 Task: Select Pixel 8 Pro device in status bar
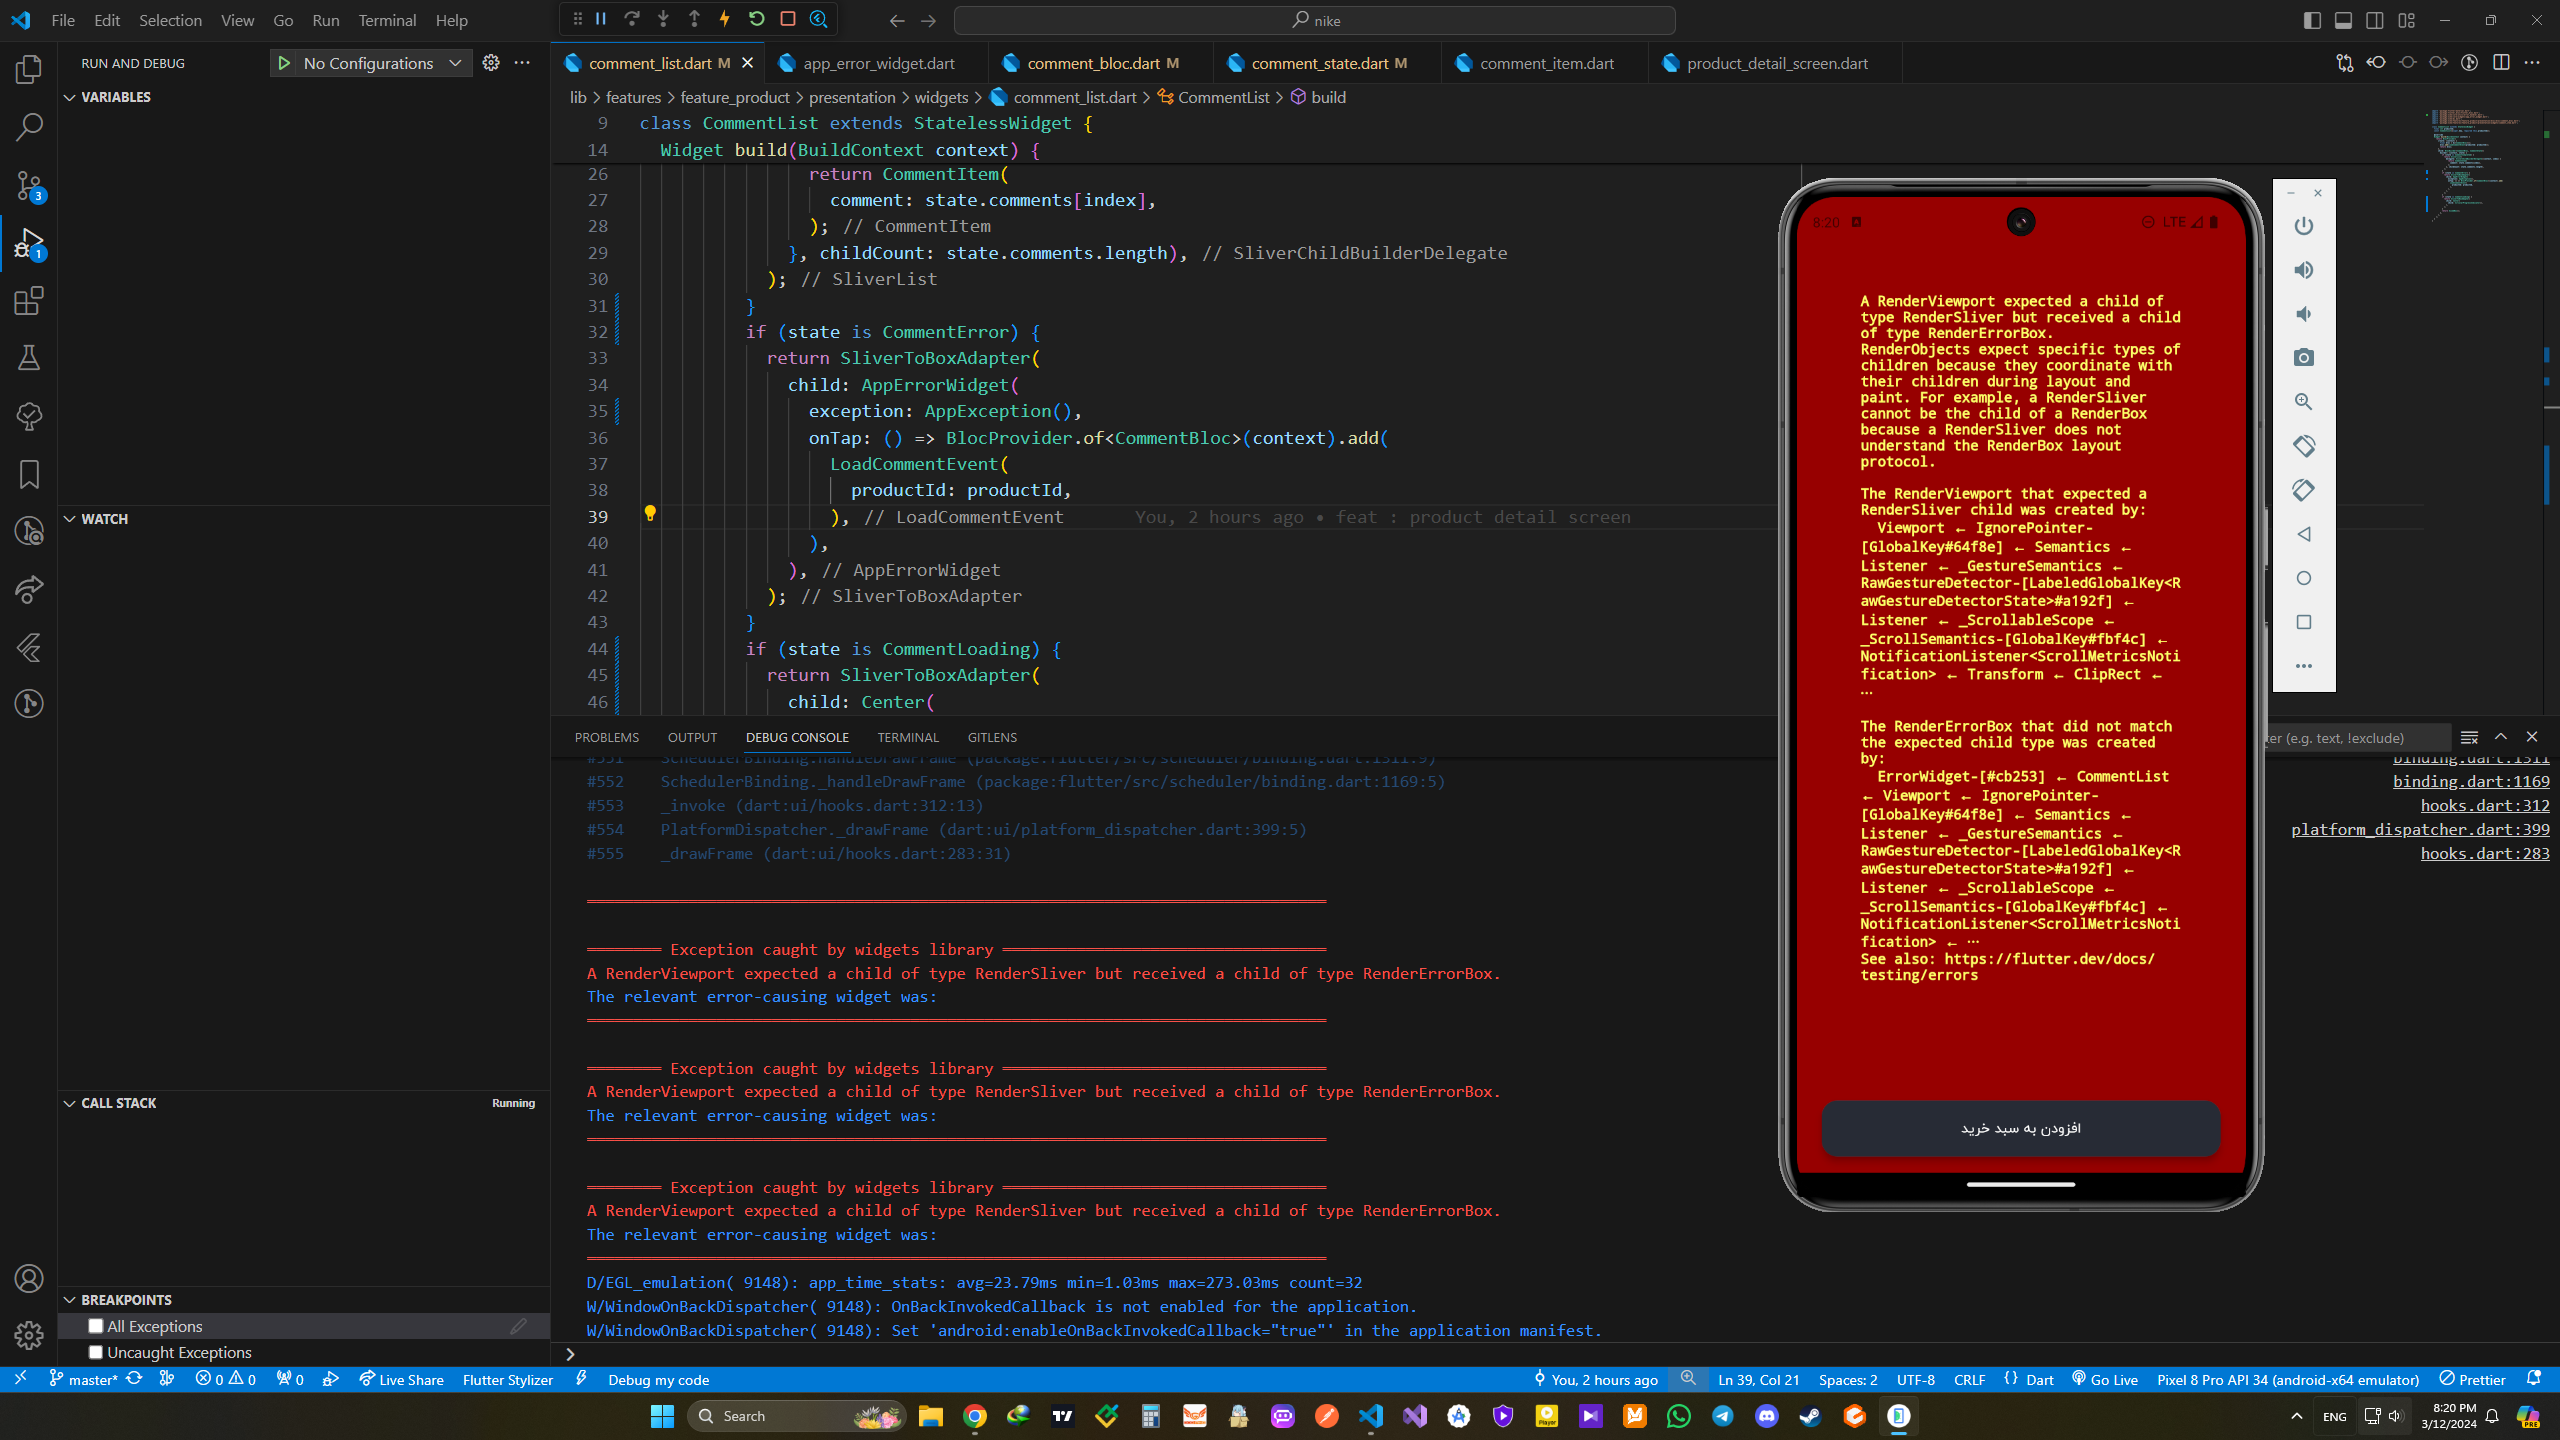coord(2288,1380)
